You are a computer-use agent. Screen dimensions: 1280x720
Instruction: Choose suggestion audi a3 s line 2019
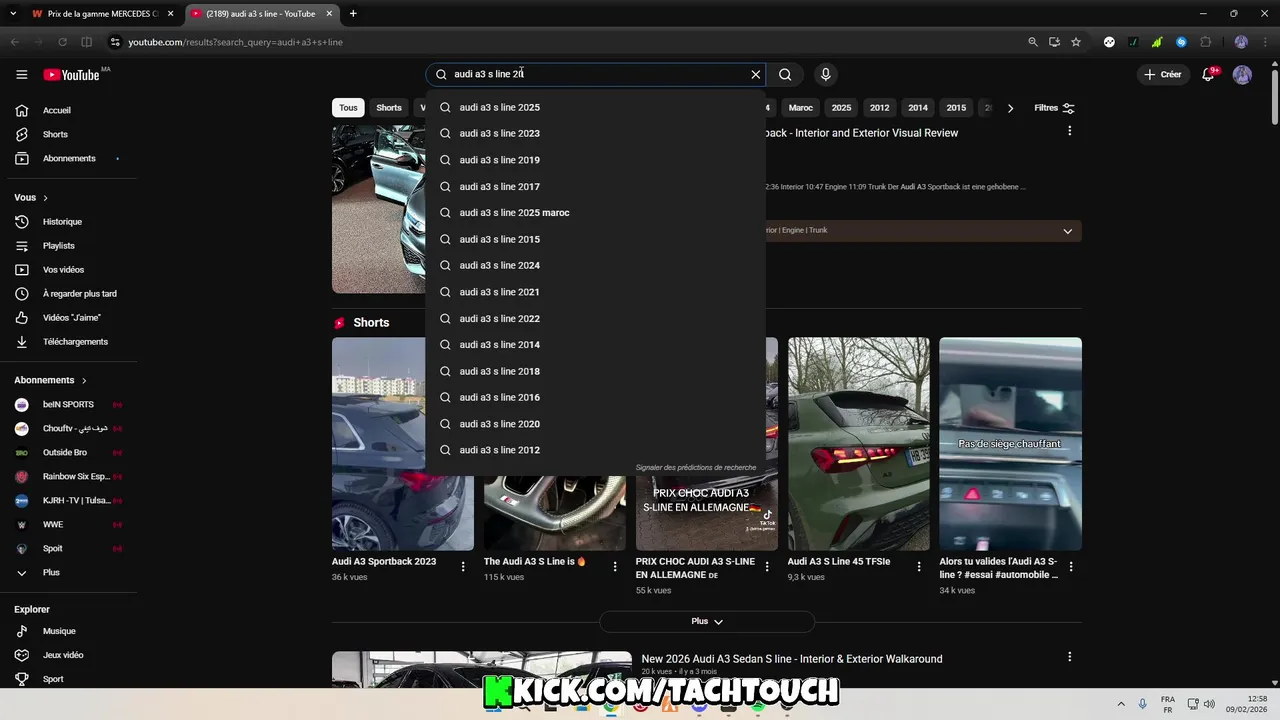tap(596, 160)
